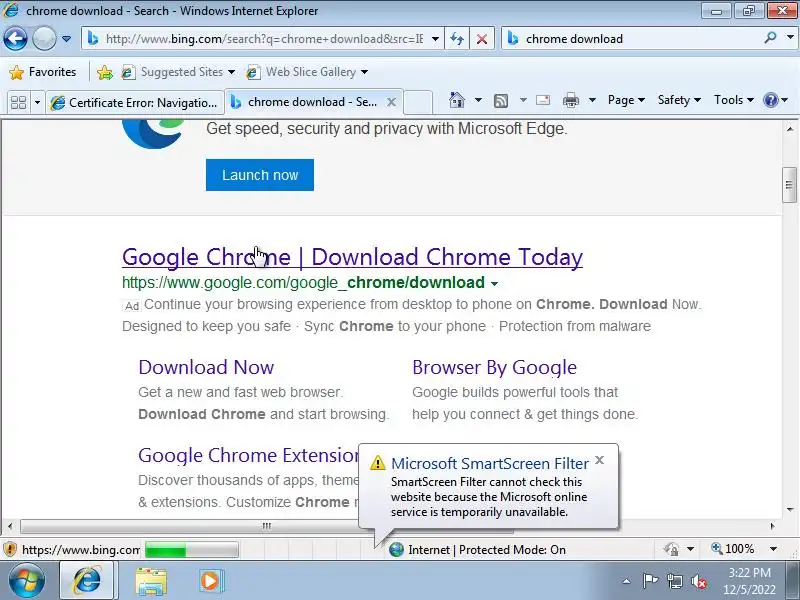800x600 pixels.
Task: Click the SmartScreen warning triangle icon
Action: pyautogui.click(x=378, y=463)
